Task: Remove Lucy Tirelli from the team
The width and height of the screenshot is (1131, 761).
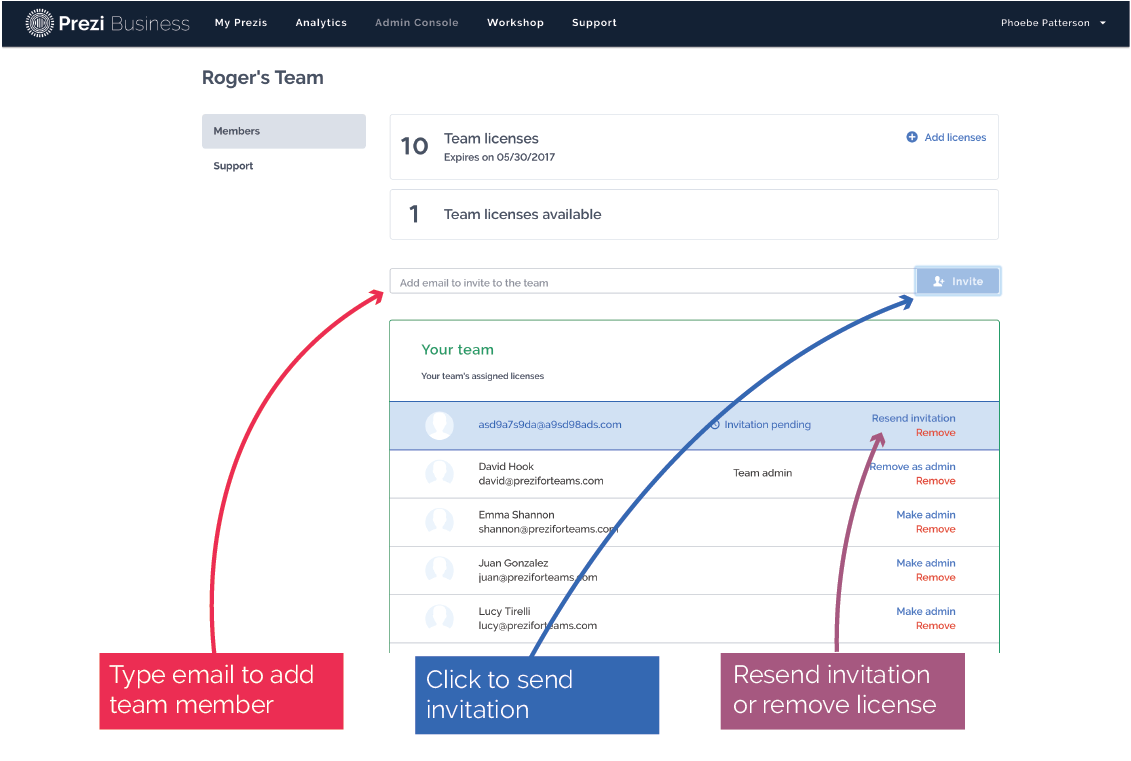Action: click(935, 626)
